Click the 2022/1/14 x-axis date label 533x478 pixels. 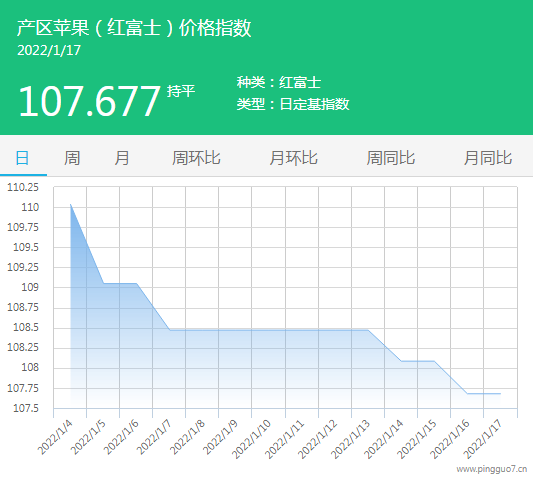[383, 439]
